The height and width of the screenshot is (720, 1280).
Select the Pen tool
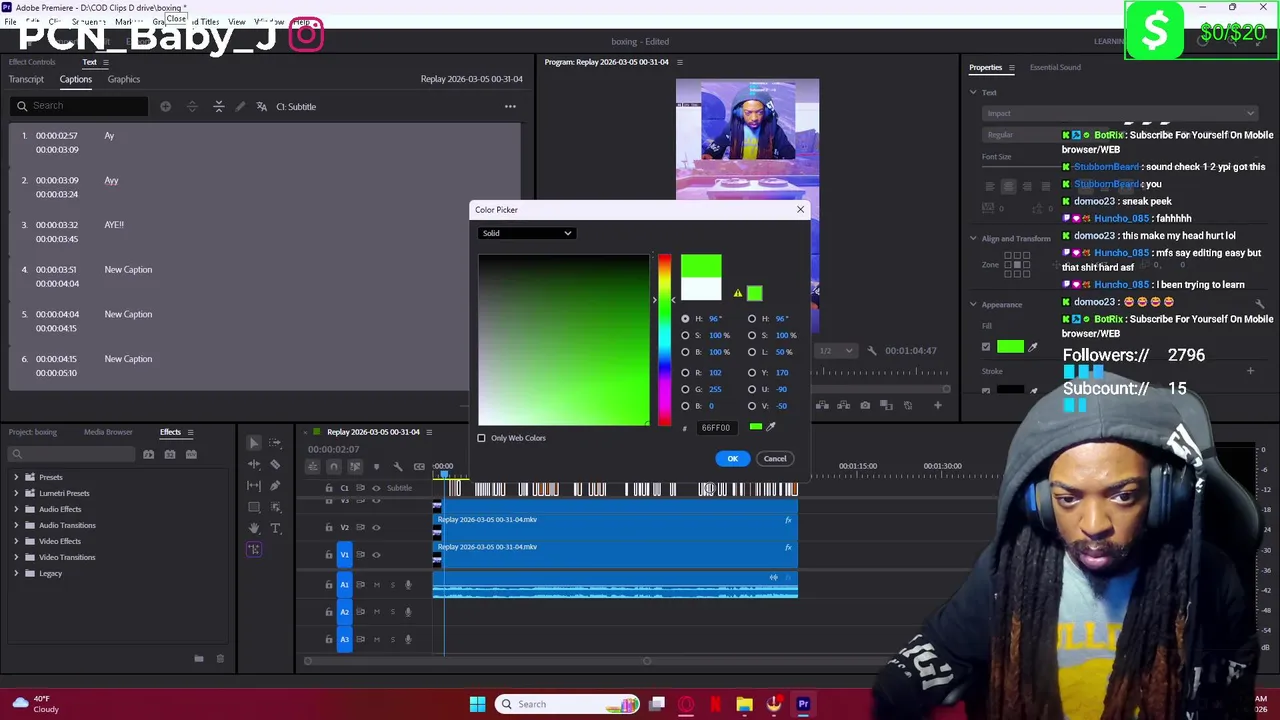coord(276,485)
